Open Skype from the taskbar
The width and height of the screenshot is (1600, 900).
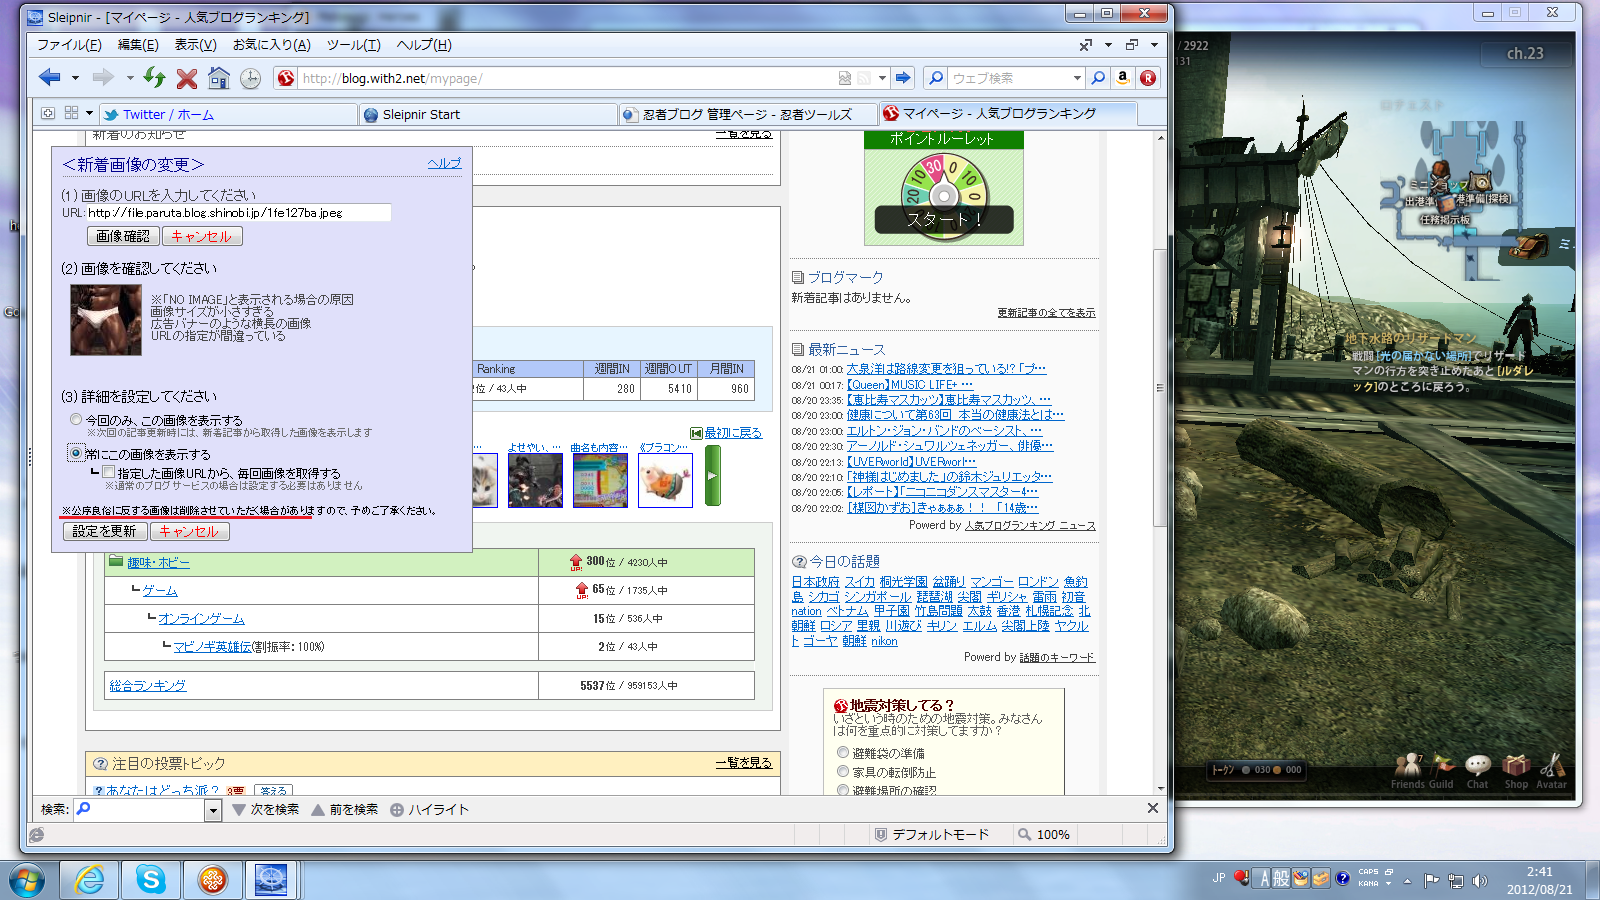(x=151, y=880)
